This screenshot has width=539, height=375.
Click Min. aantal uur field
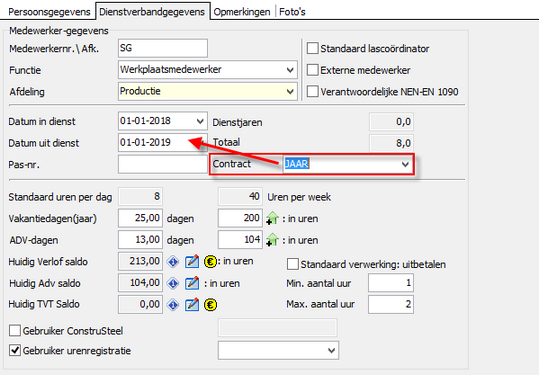pyautogui.click(x=391, y=283)
